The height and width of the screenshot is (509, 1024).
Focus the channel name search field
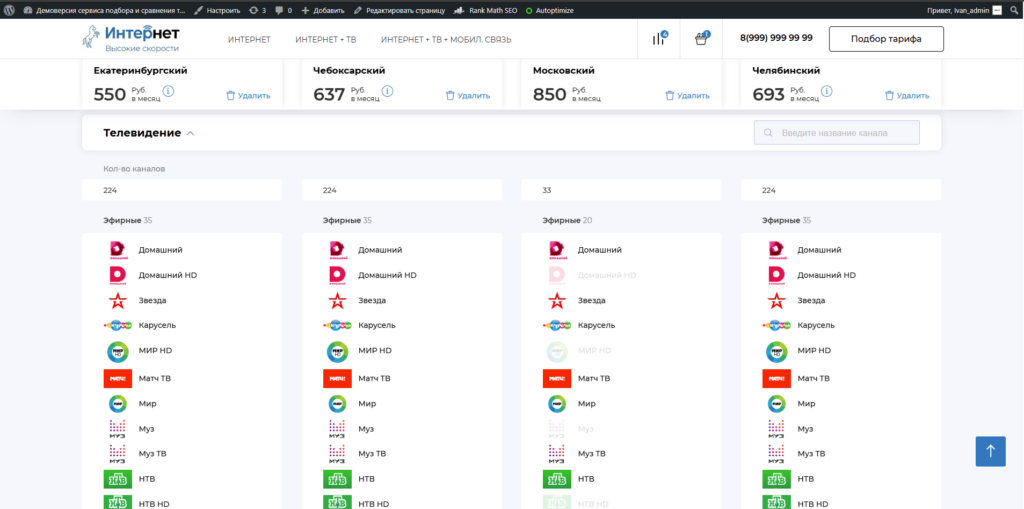click(x=837, y=133)
